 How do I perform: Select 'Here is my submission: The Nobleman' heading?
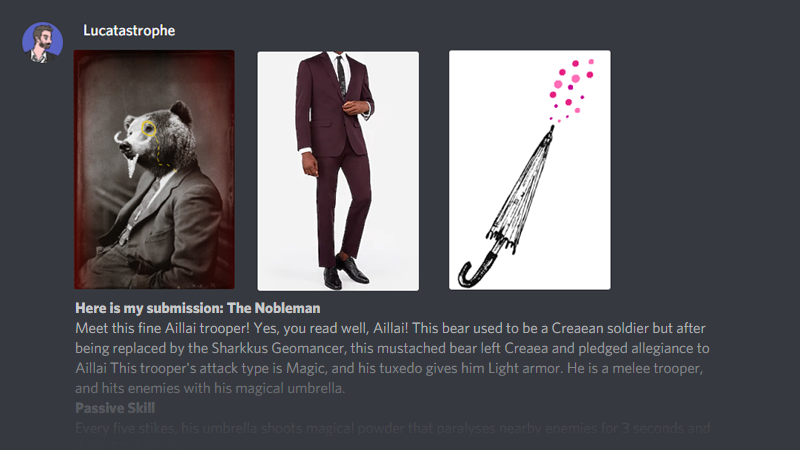[x=198, y=308]
